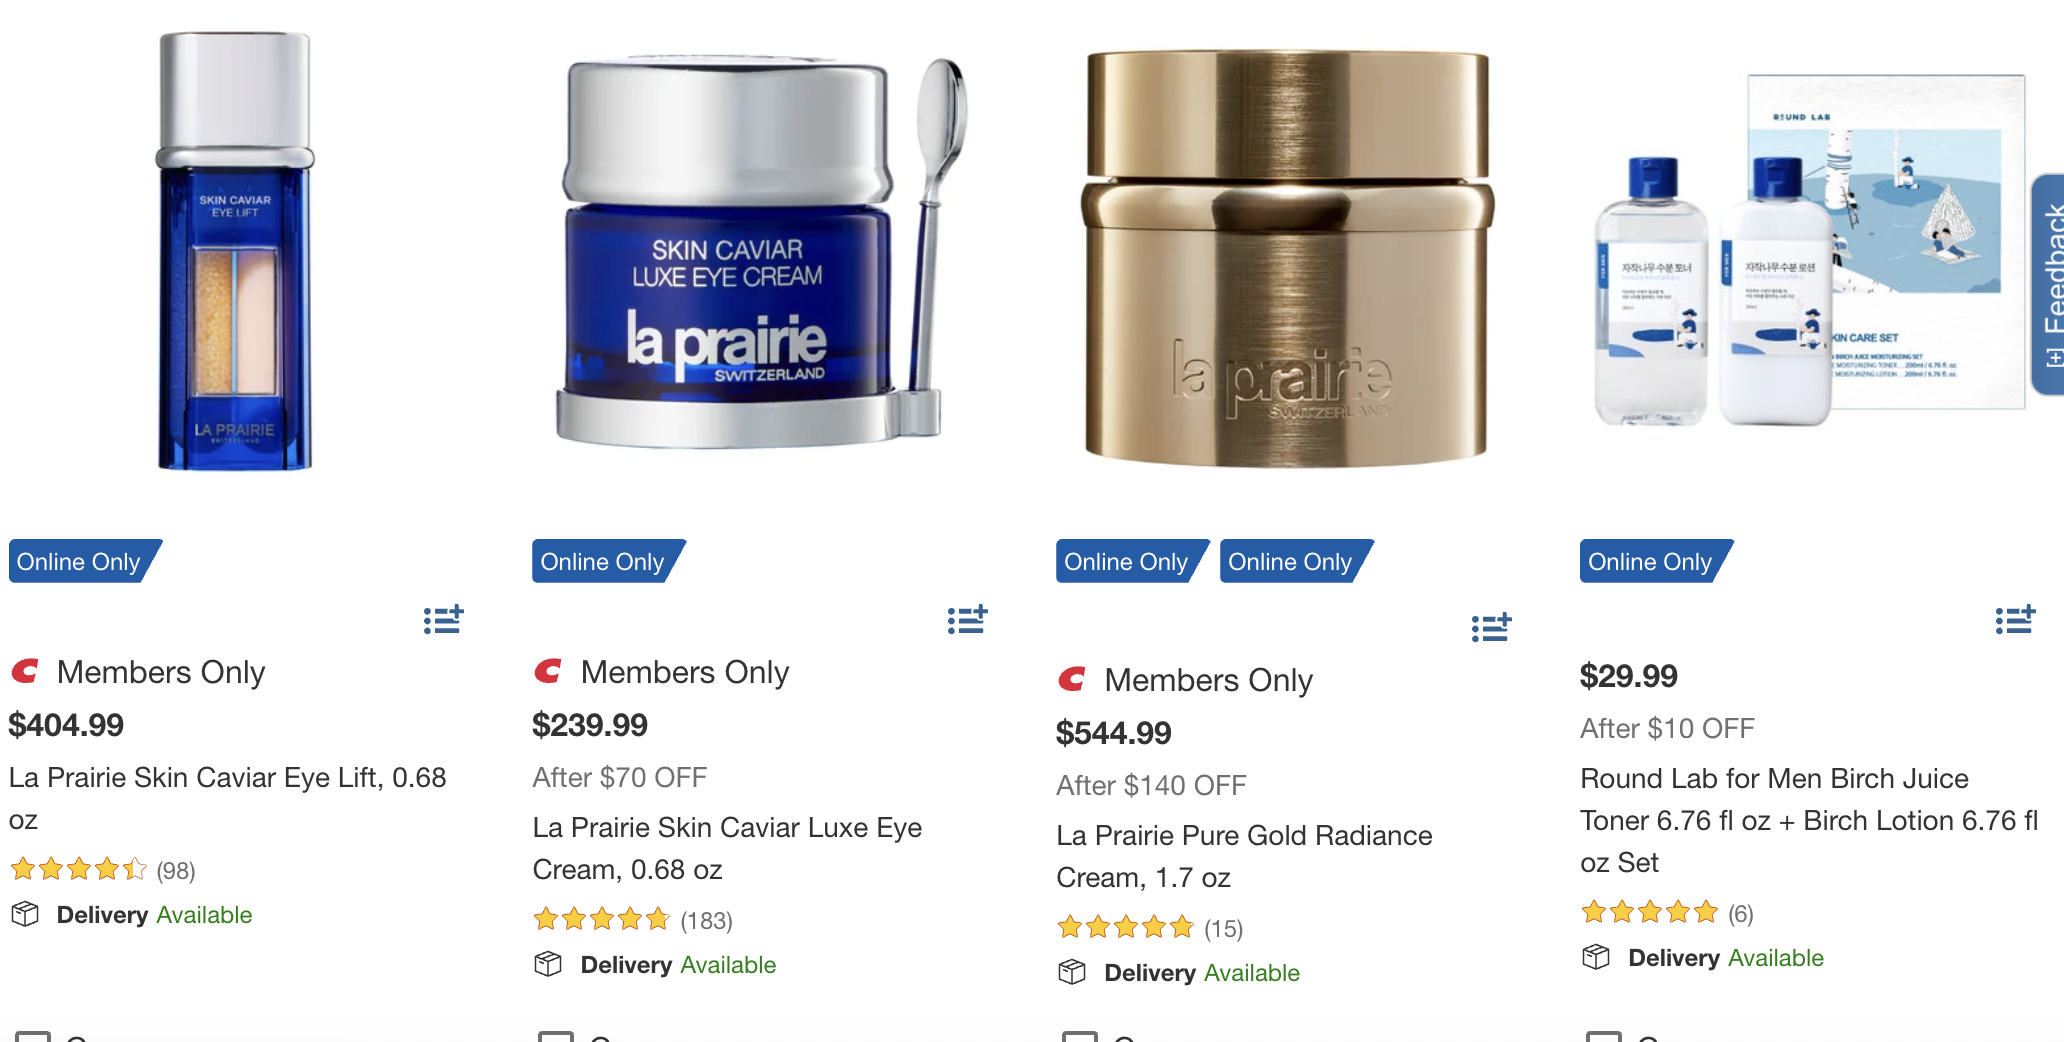Open the Feedback side tab
Viewport: 2064px width, 1042px height.
coord(2049,285)
